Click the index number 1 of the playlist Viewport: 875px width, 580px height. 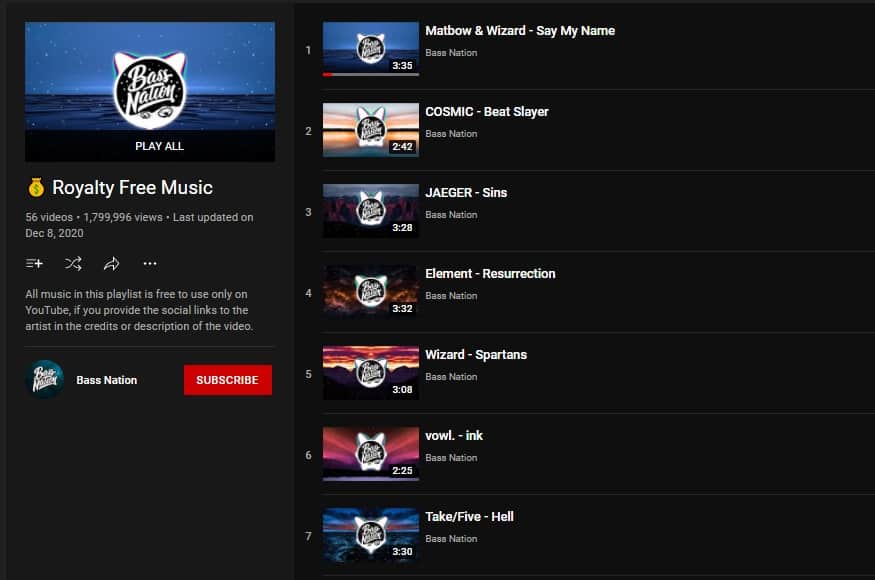308,50
